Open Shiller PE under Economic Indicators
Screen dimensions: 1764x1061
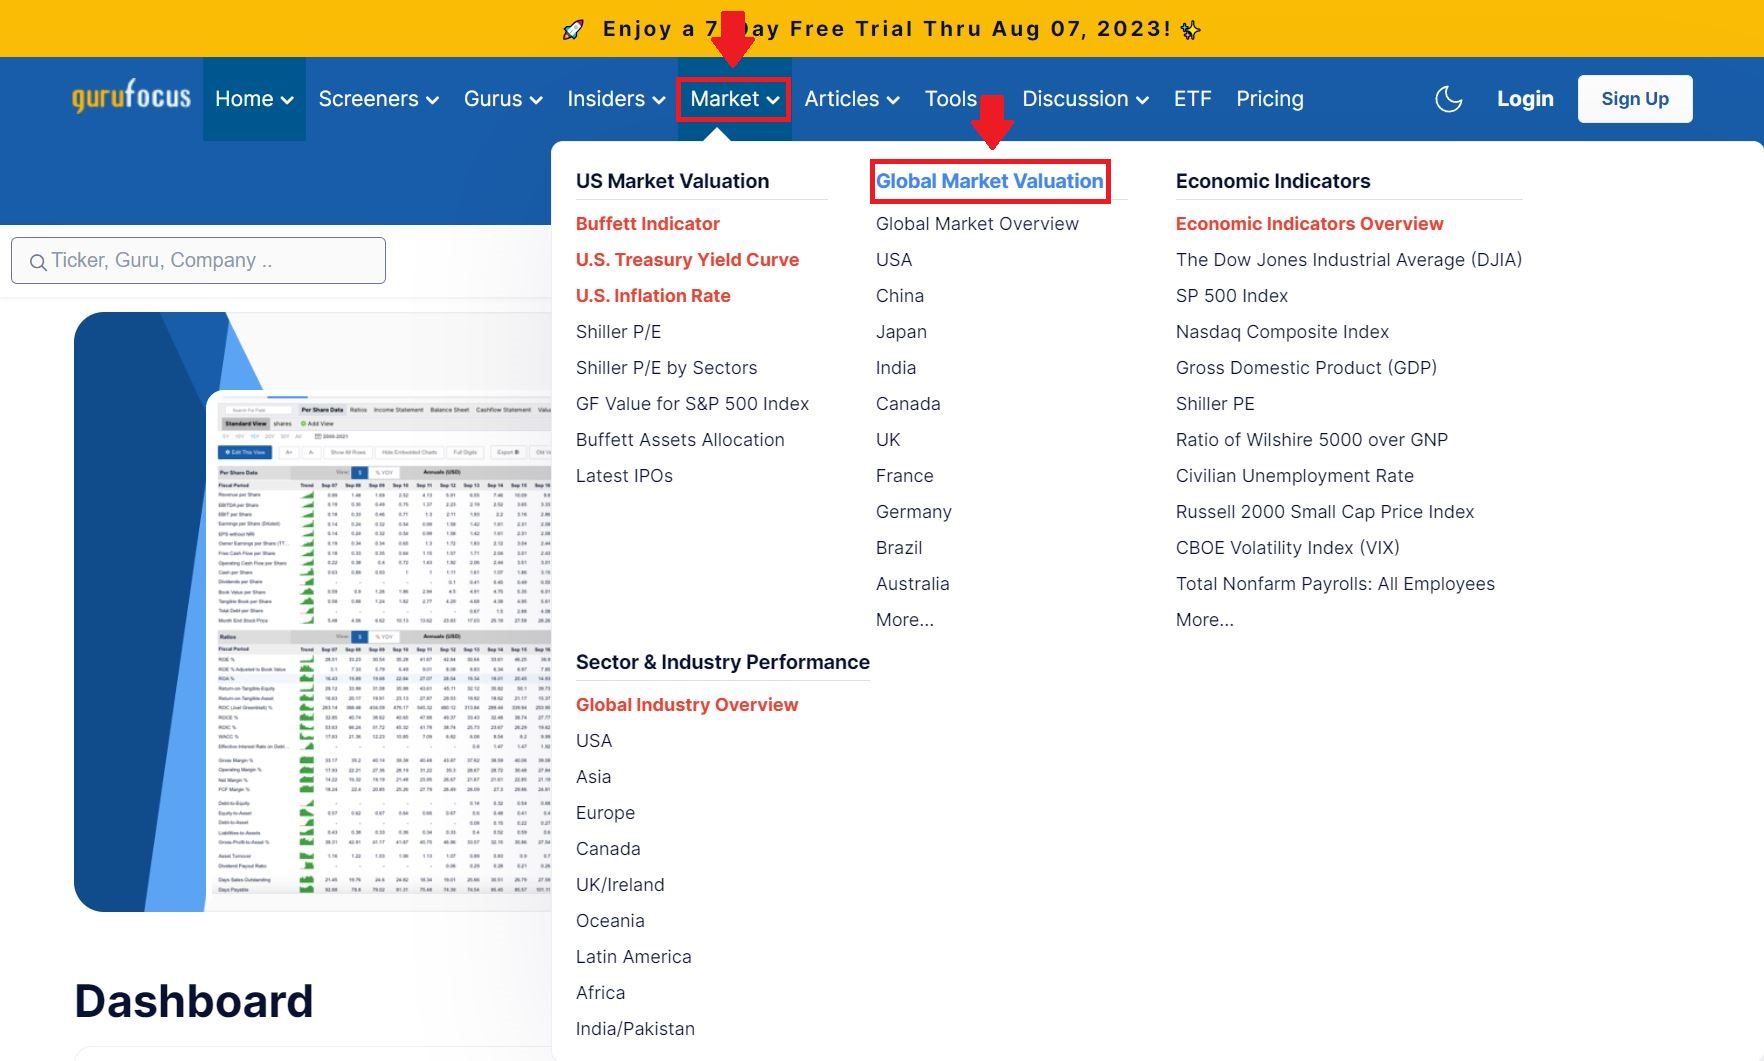coord(1215,404)
